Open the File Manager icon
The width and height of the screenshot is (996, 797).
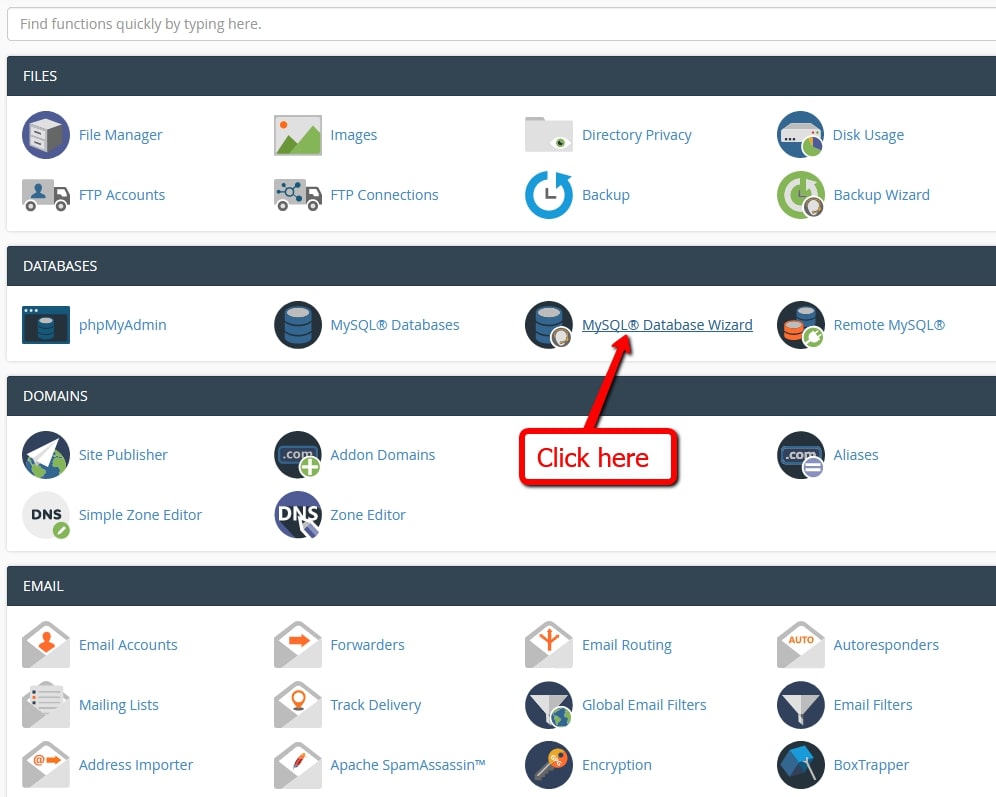pos(45,134)
